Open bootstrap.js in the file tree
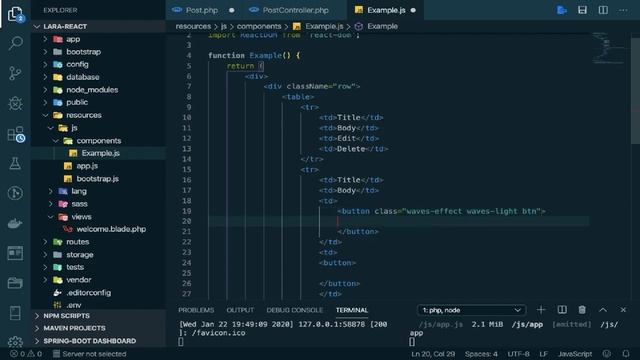640x360 pixels. point(98,178)
